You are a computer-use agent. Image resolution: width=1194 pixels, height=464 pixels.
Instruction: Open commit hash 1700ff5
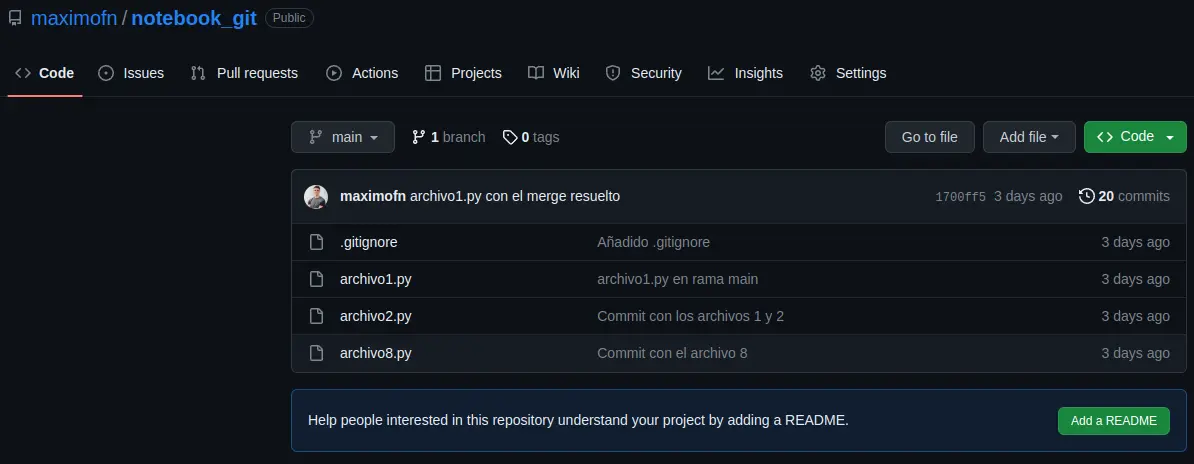[x=960, y=197]
